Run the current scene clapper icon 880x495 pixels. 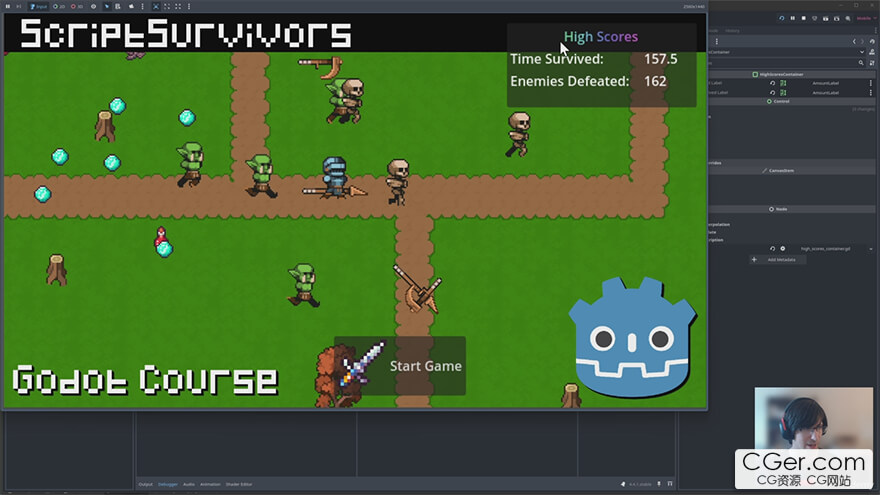(x=826, y=19)
